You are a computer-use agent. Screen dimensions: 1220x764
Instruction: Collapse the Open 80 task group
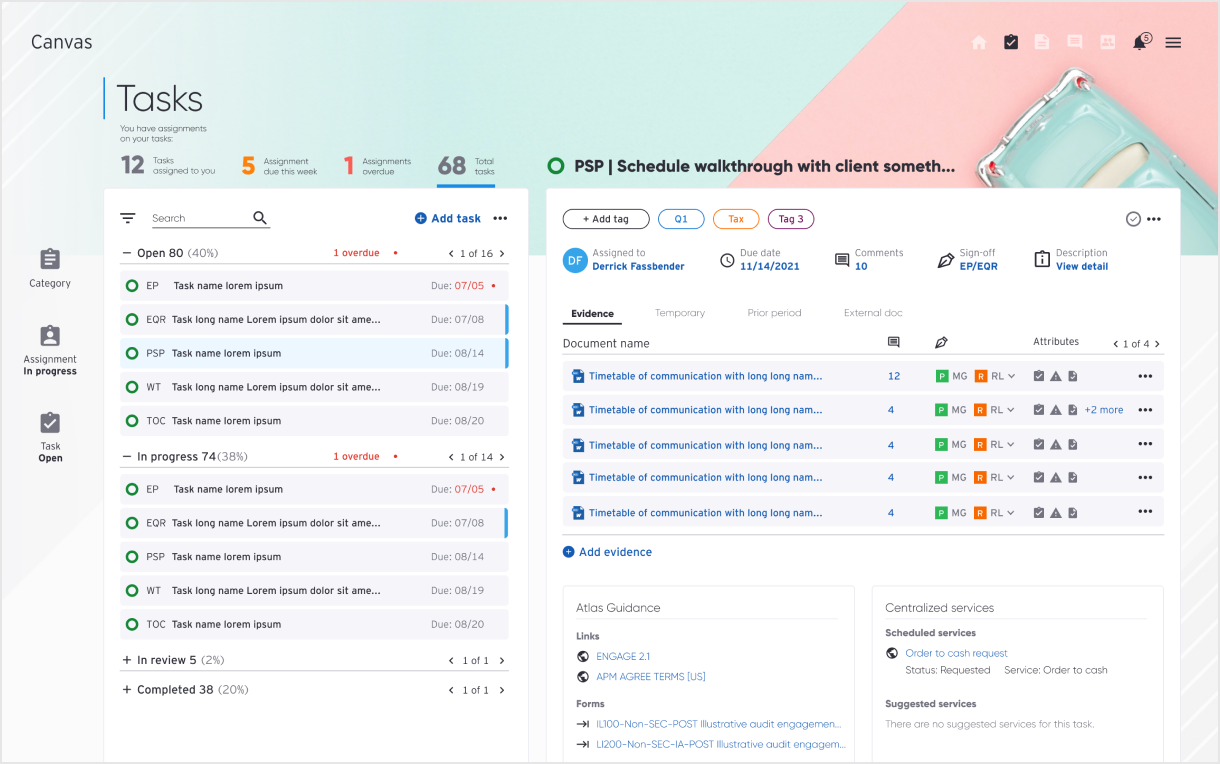pos(127,253)
